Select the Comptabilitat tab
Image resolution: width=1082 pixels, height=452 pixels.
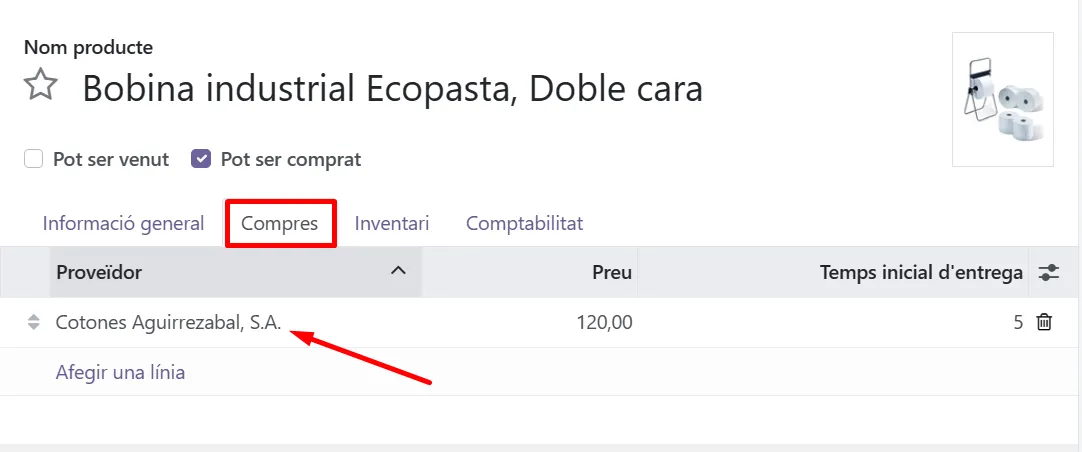(524, 223)
